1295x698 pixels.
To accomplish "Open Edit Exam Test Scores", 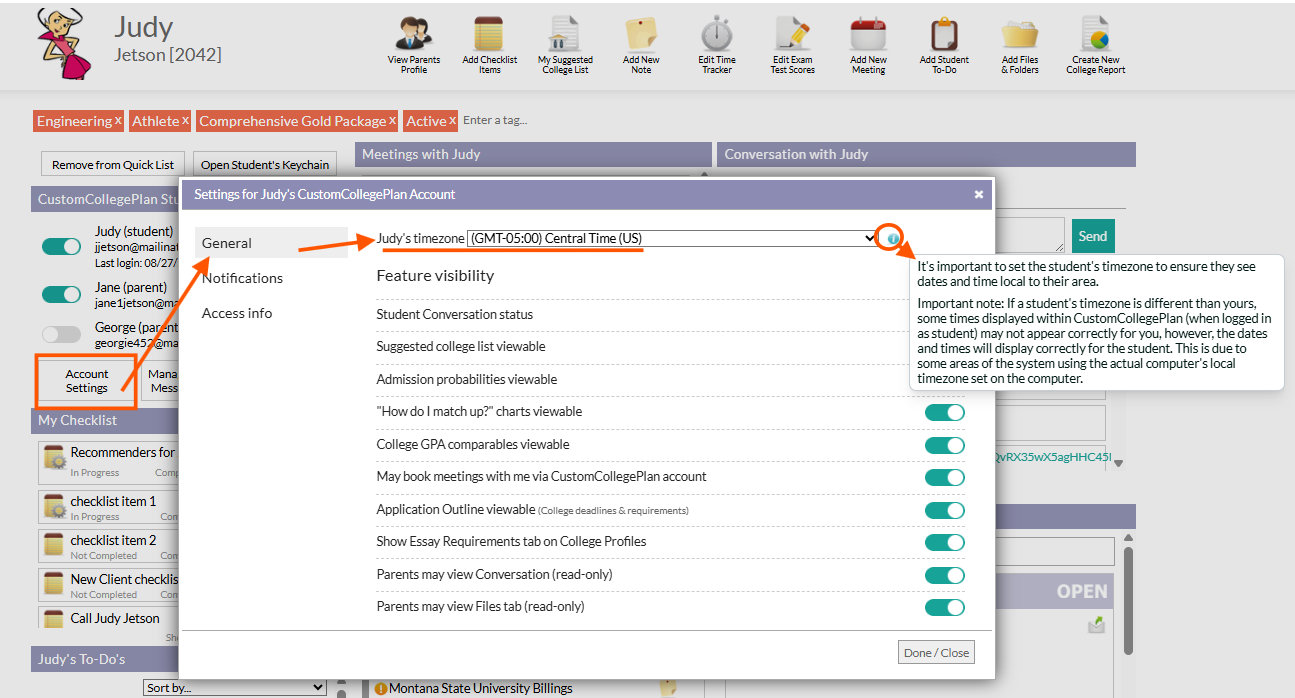I will [x=793, y=33].
